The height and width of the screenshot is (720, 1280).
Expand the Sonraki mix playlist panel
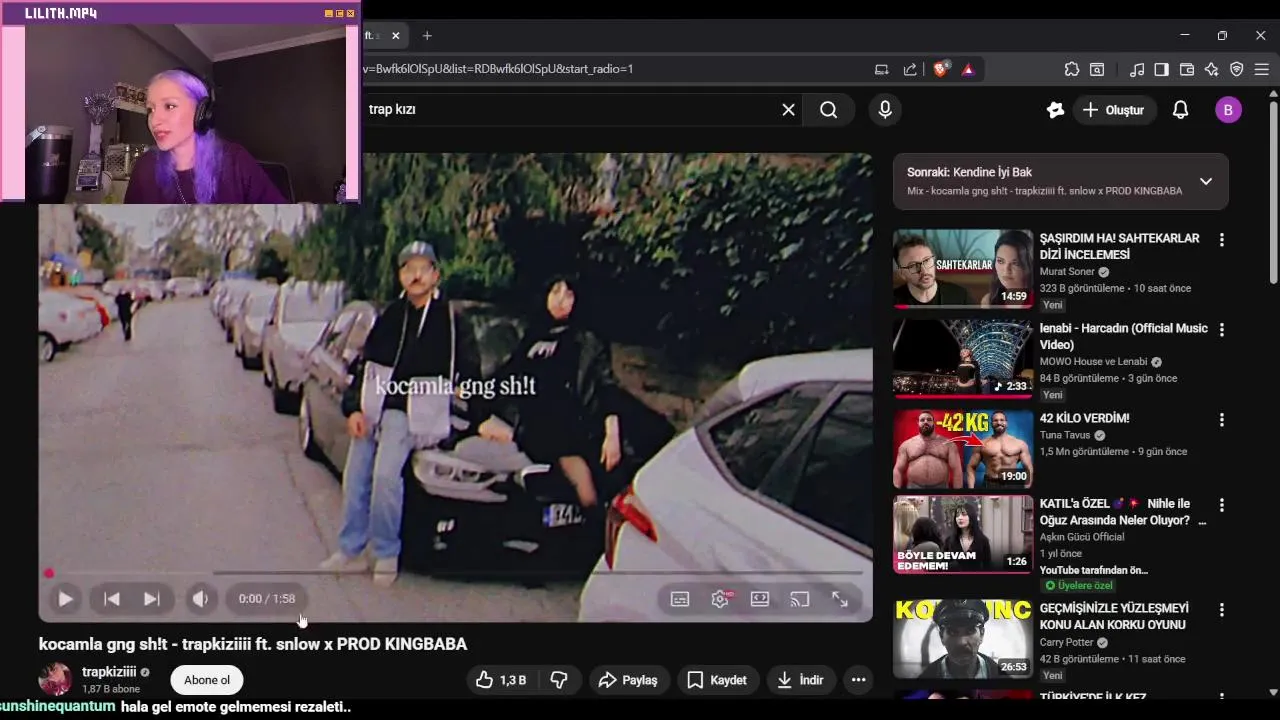1206,181
